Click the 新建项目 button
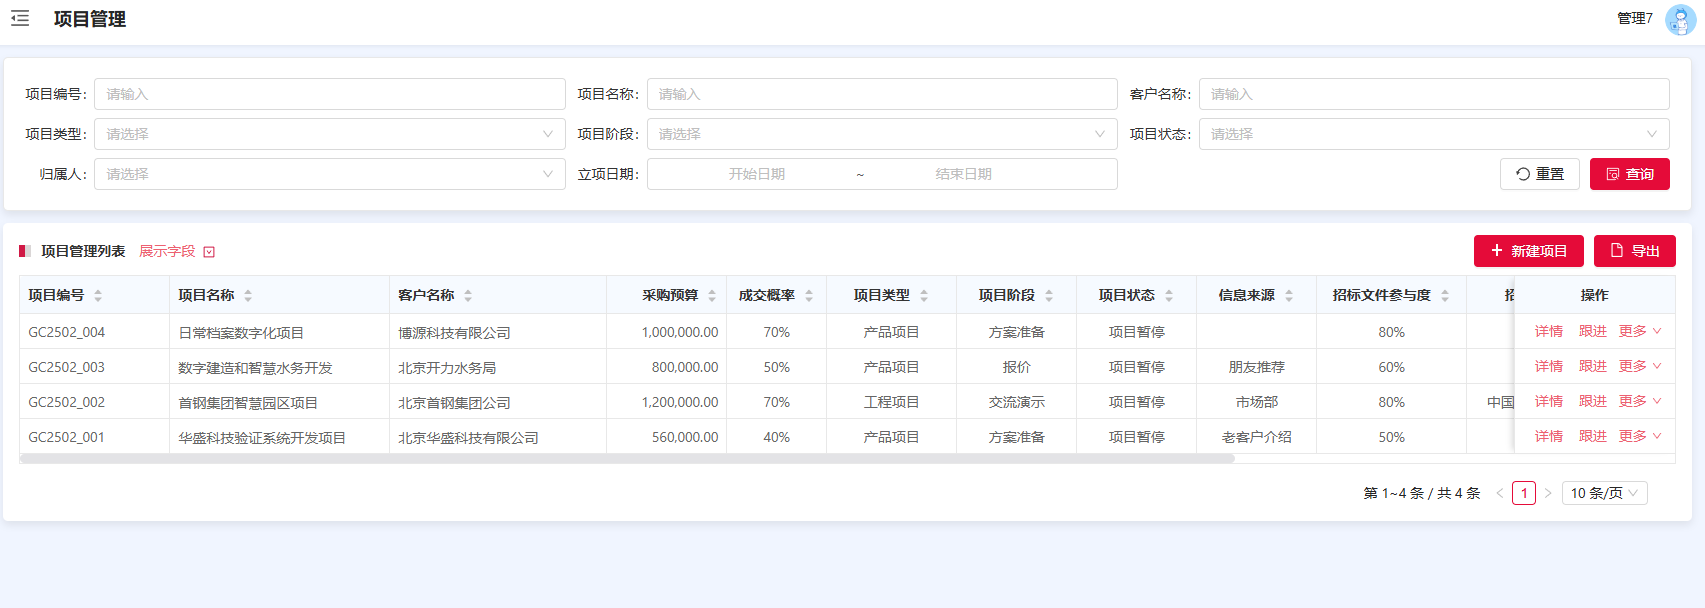 coord(1528,251)
